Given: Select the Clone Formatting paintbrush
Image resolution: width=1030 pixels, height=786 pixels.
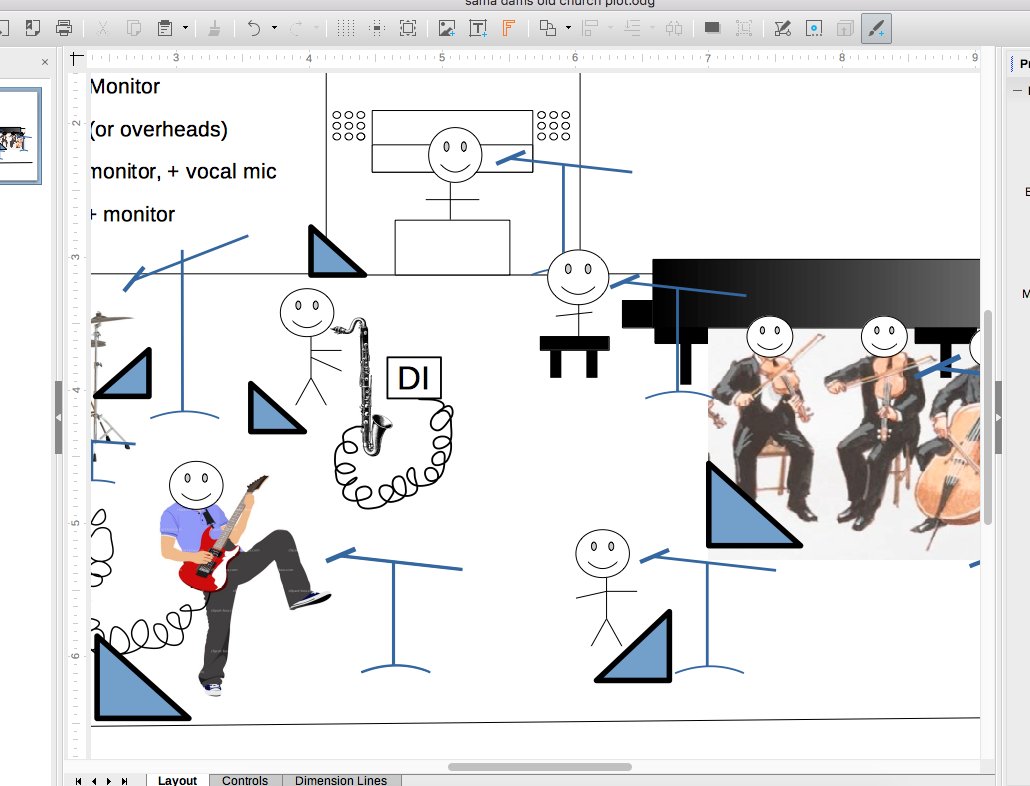Looking at the screenshot, I should 214,28.
